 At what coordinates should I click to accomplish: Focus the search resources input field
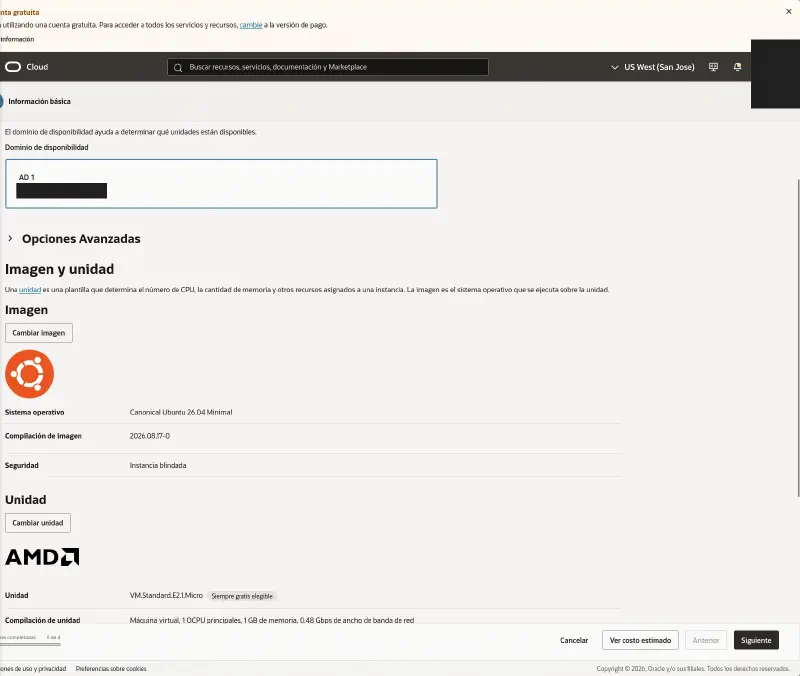pos(328,67)
